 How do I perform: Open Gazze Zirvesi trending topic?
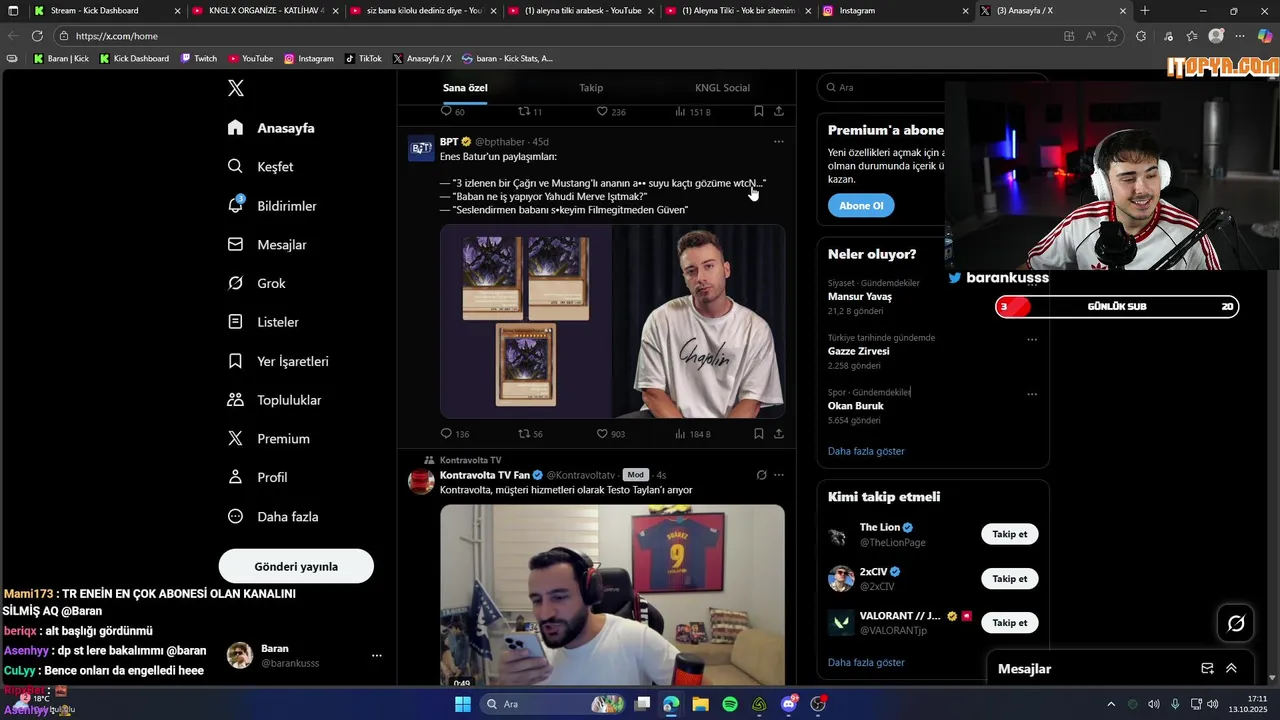click(x=858, y=351)
